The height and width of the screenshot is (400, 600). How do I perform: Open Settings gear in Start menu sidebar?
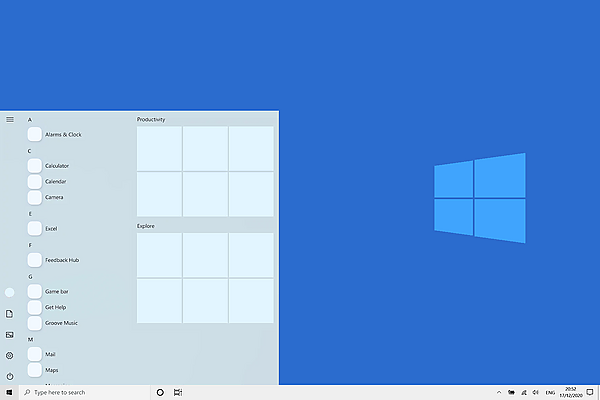(x=9, y=355)
